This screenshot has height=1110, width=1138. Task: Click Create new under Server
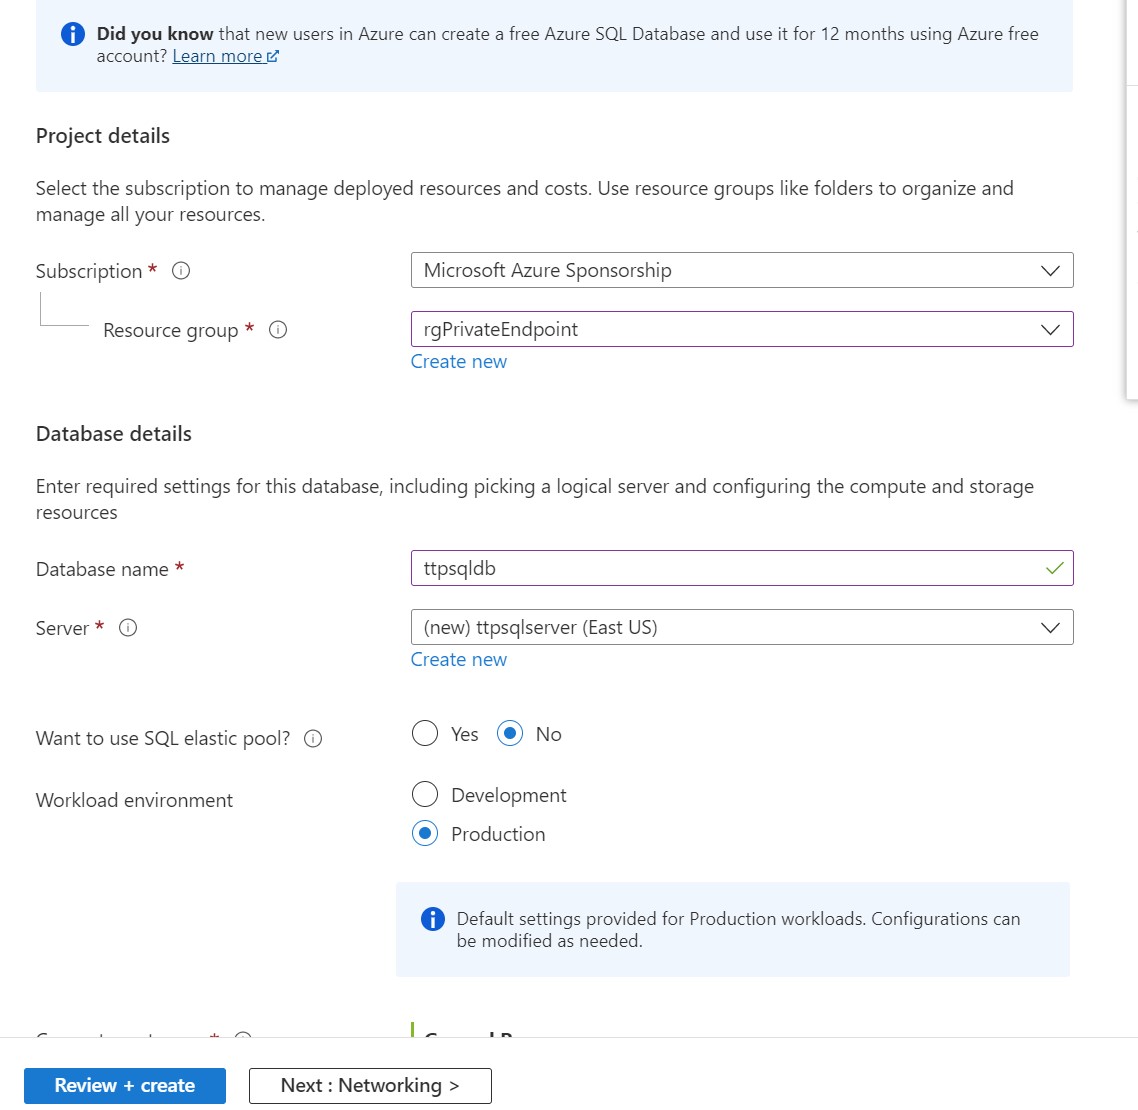(x=459, y=660)
